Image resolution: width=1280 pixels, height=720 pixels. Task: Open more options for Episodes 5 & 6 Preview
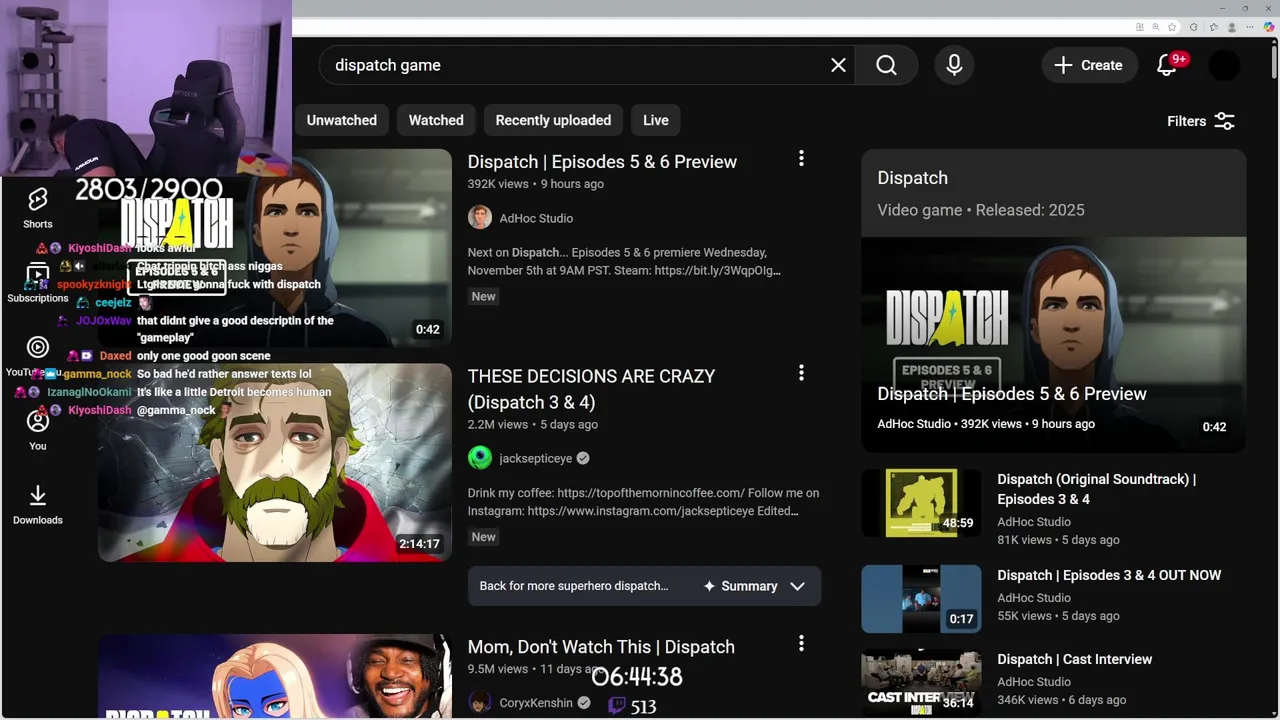[x=801, y=158]
